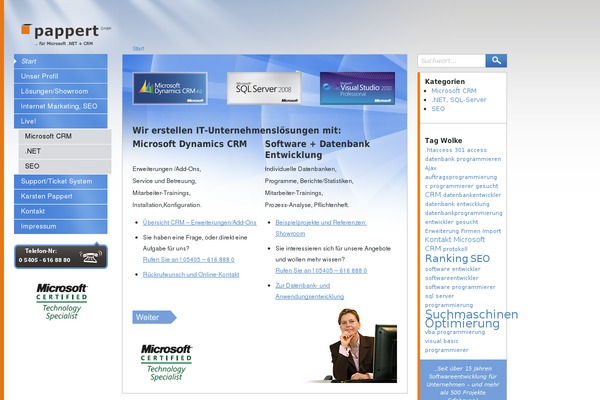Click the Suchmaschinen Optimierung tag

tap(471, 319)
